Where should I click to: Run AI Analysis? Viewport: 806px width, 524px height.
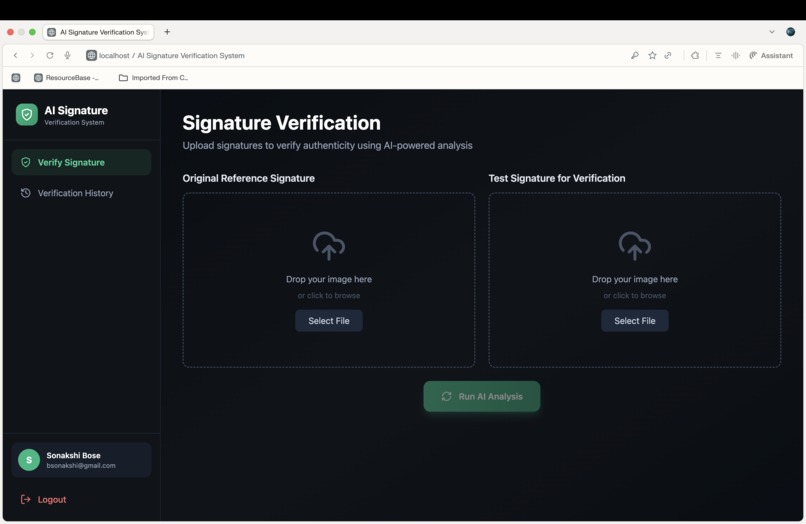point(482,396)
